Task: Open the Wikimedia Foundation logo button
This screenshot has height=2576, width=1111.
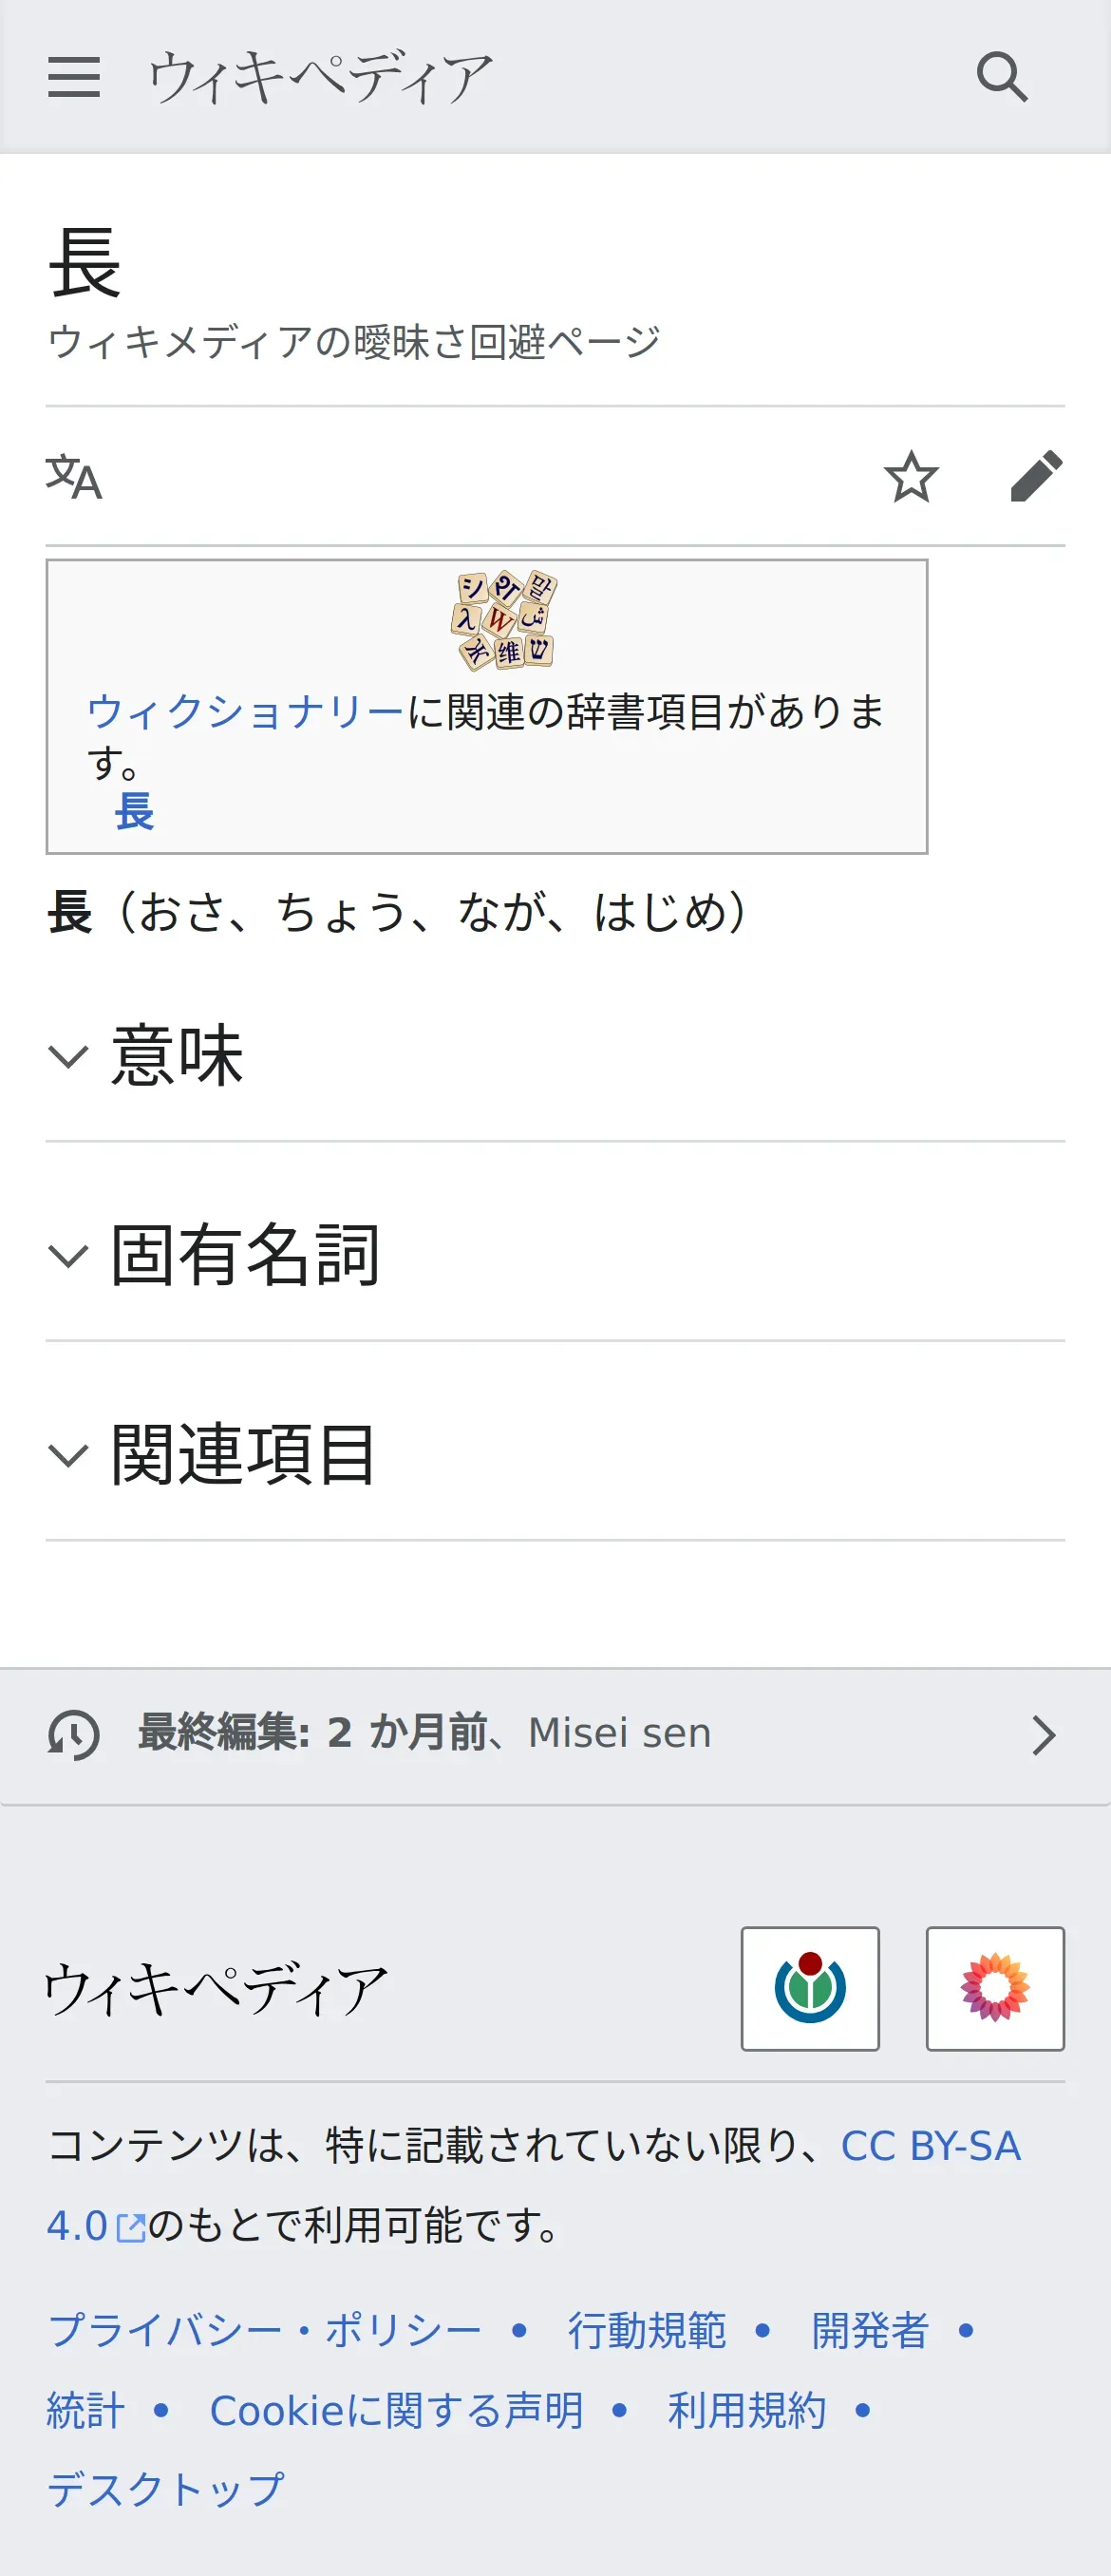Action: tap(810, 1989)
